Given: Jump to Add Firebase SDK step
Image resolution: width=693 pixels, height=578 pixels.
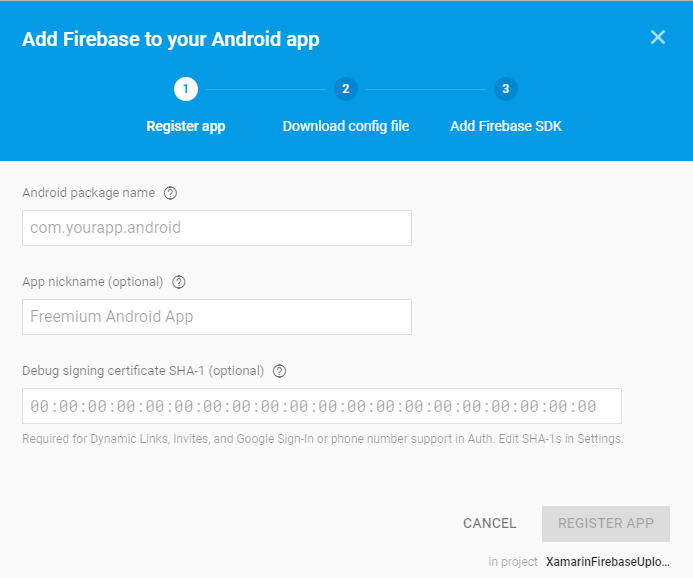Looking at the screenshot, I should tap(505, 127).
